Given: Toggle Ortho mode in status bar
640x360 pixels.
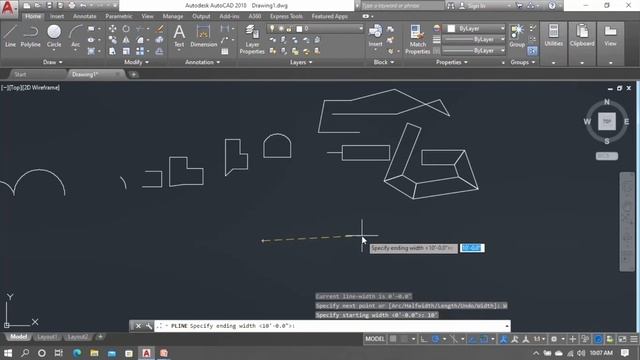Looking at the screenshot, I should pos(424,339).
